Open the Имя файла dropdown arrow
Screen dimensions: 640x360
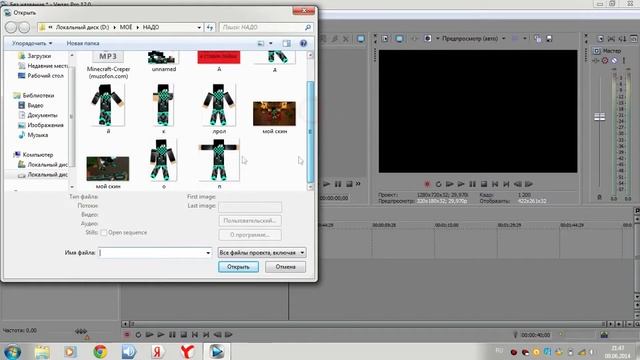(208, 253)
